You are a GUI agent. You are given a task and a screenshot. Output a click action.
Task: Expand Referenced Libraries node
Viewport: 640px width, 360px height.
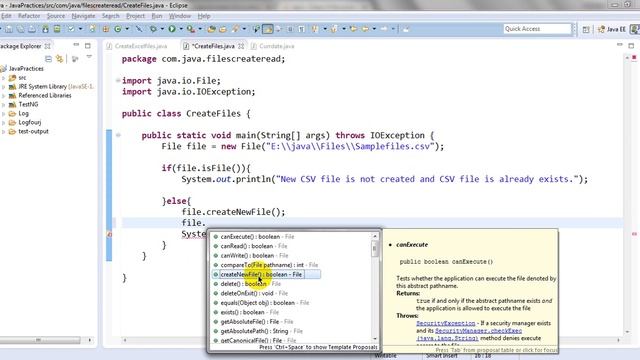pyautogui.click(x=4, y=96)
